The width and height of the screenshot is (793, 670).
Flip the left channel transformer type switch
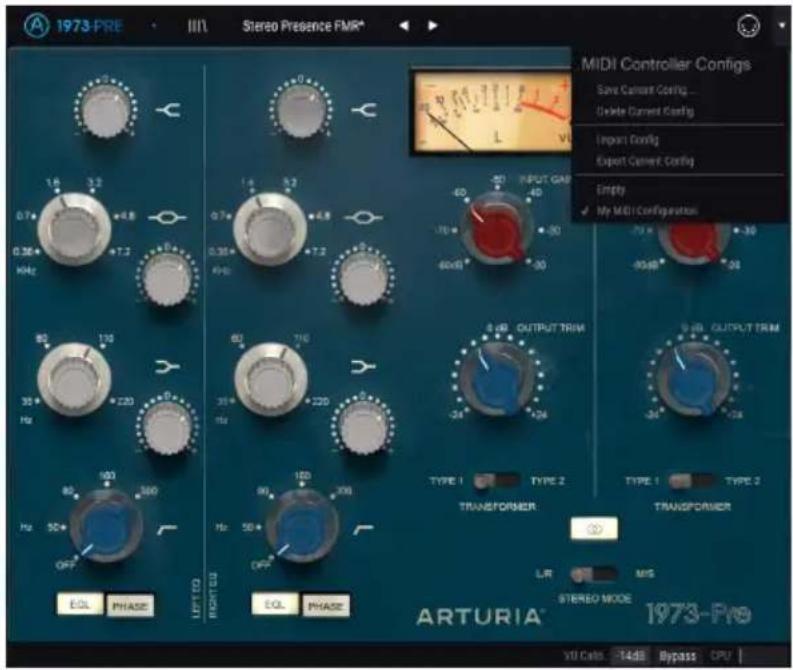(497, 480)
